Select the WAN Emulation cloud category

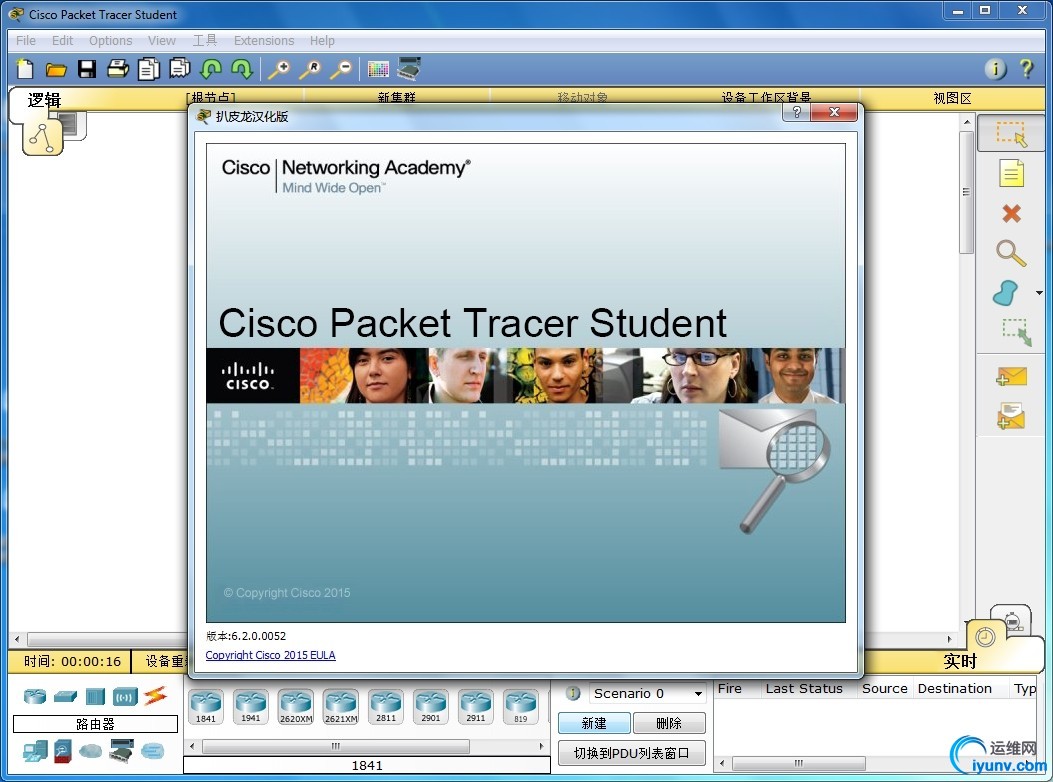coord(91,750)
